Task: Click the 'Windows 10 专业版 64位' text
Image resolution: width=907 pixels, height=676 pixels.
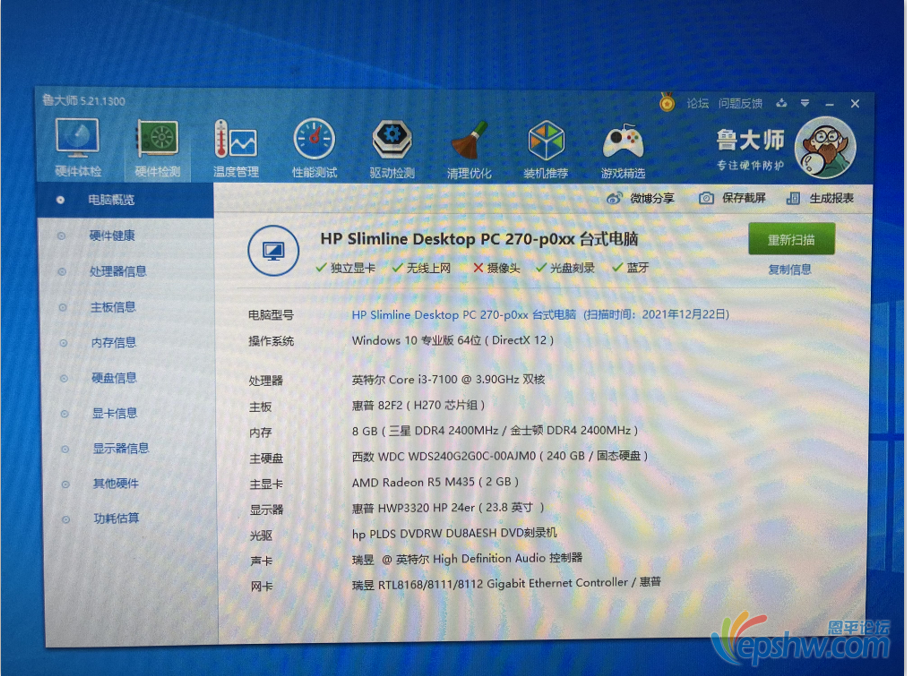Action: [416, 341]
